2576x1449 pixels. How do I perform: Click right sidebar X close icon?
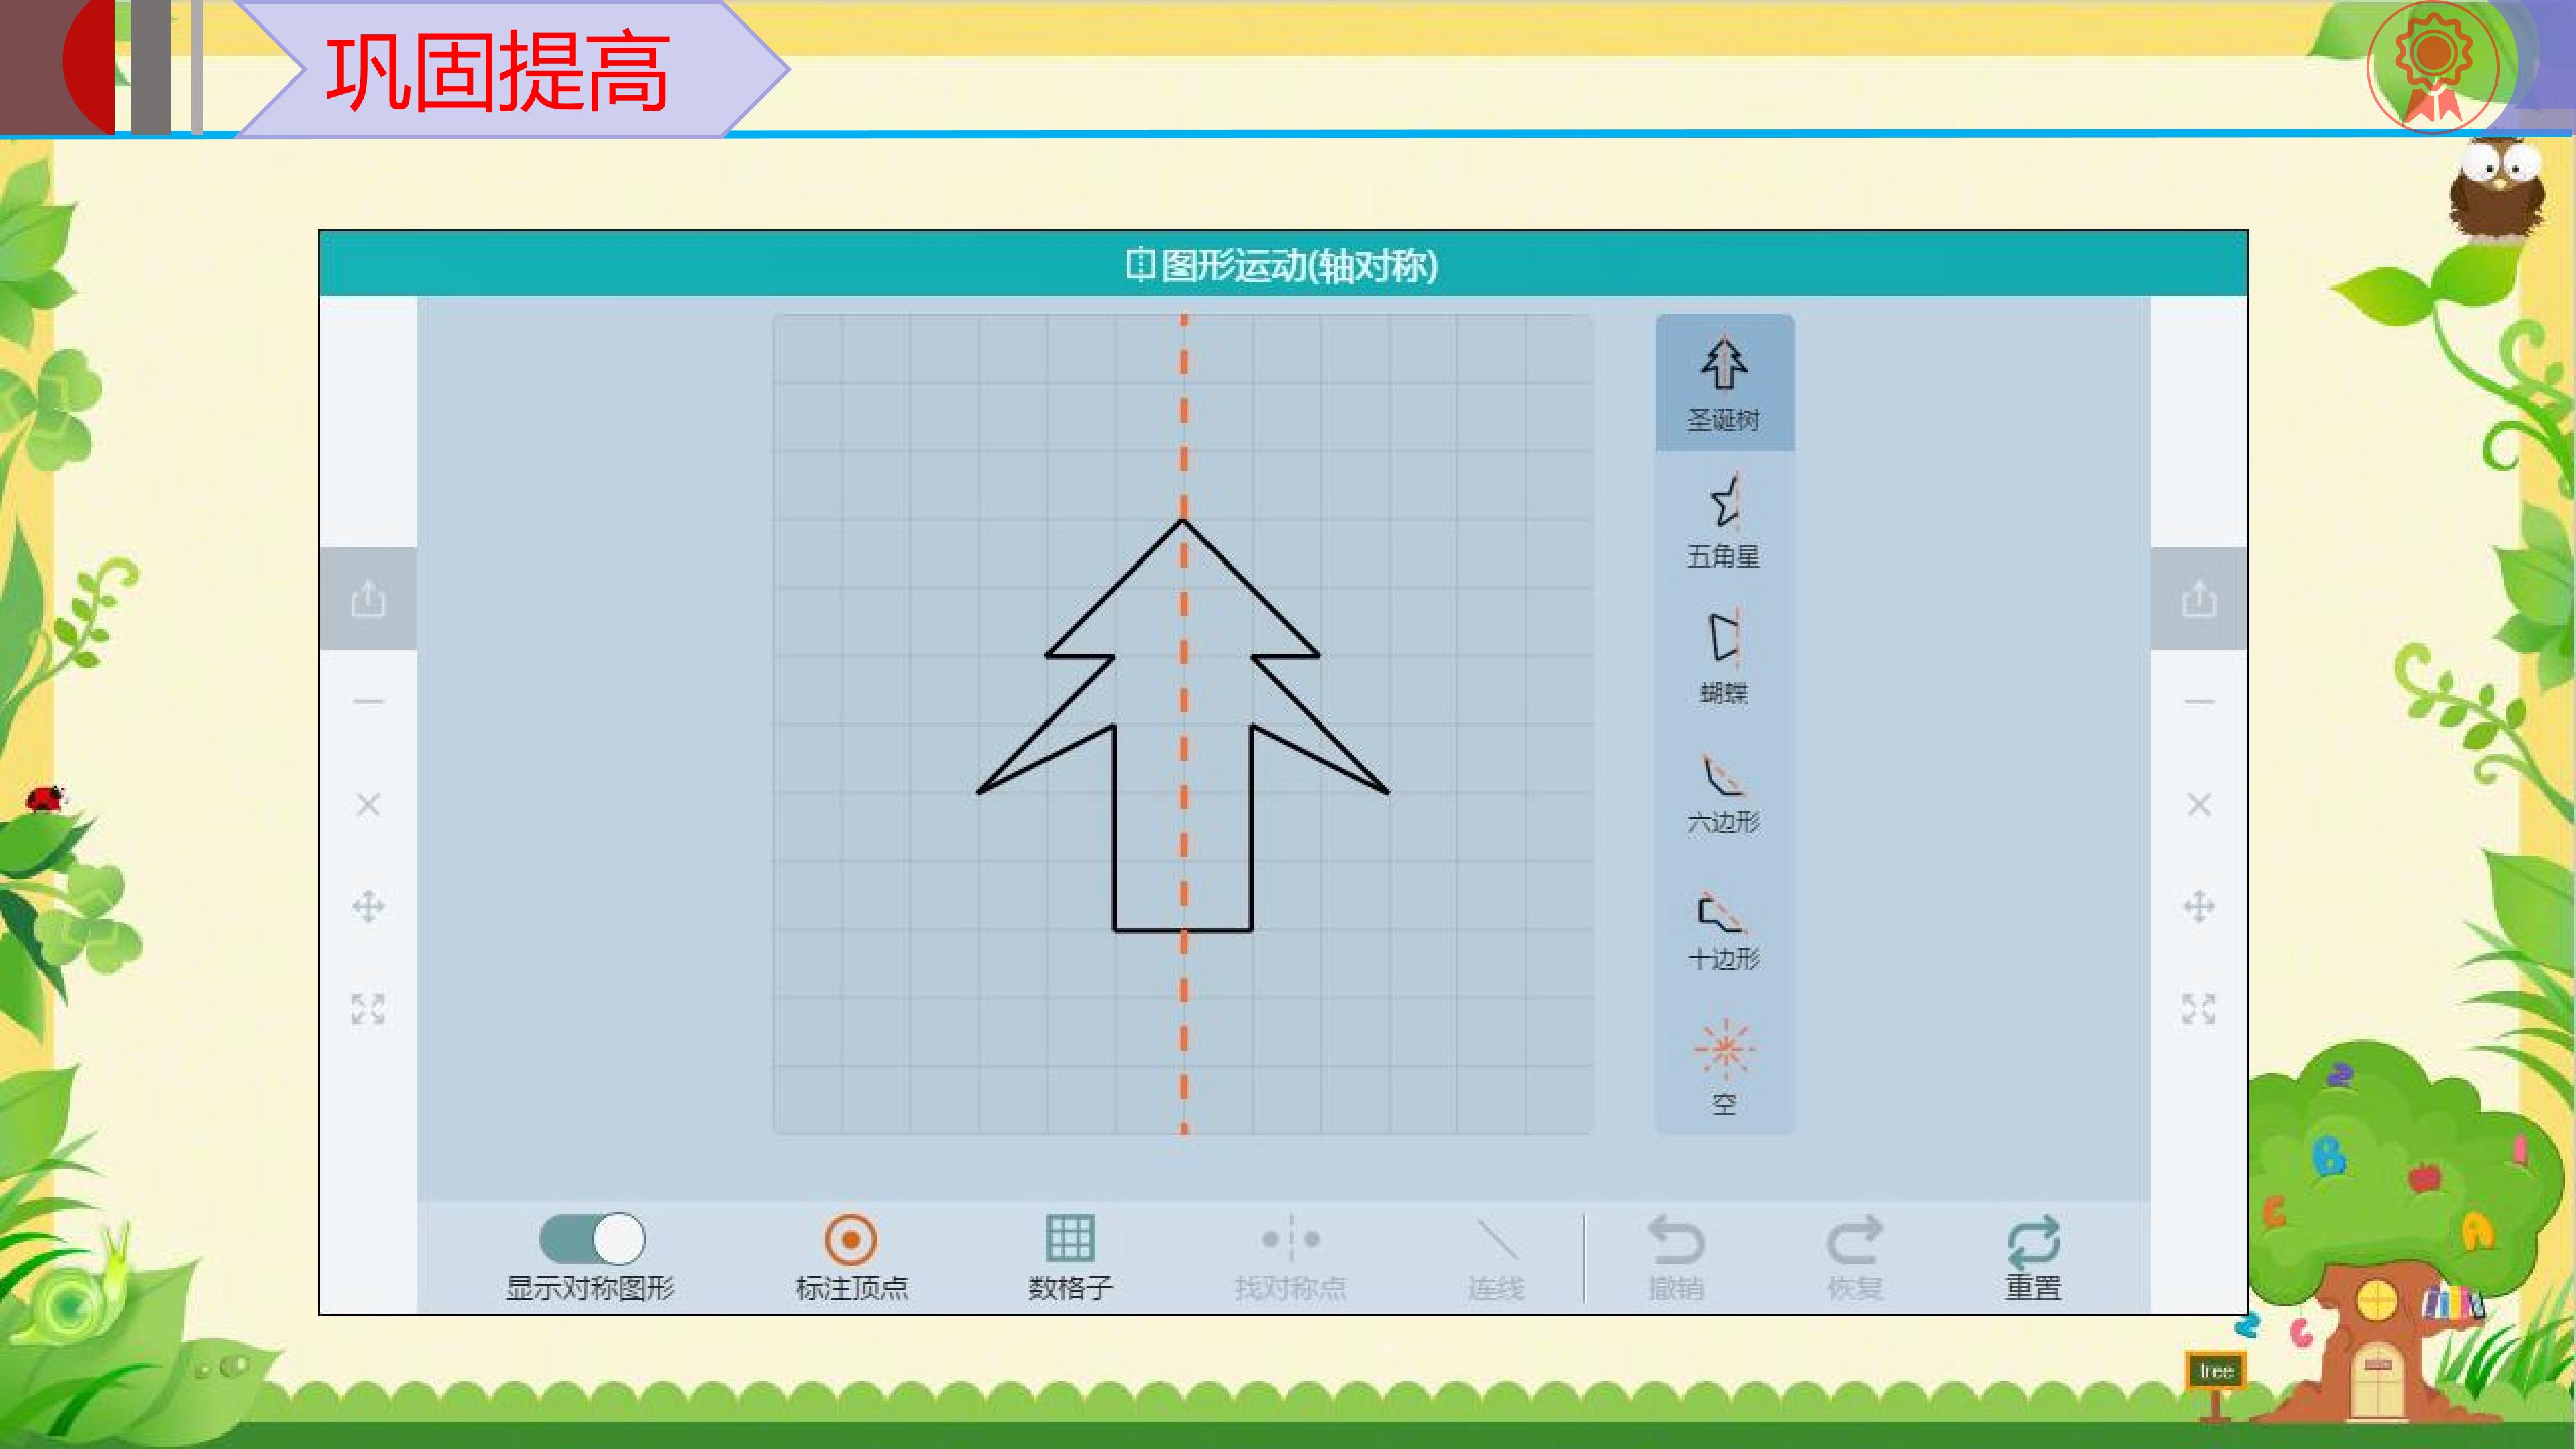click(2199, 804)
